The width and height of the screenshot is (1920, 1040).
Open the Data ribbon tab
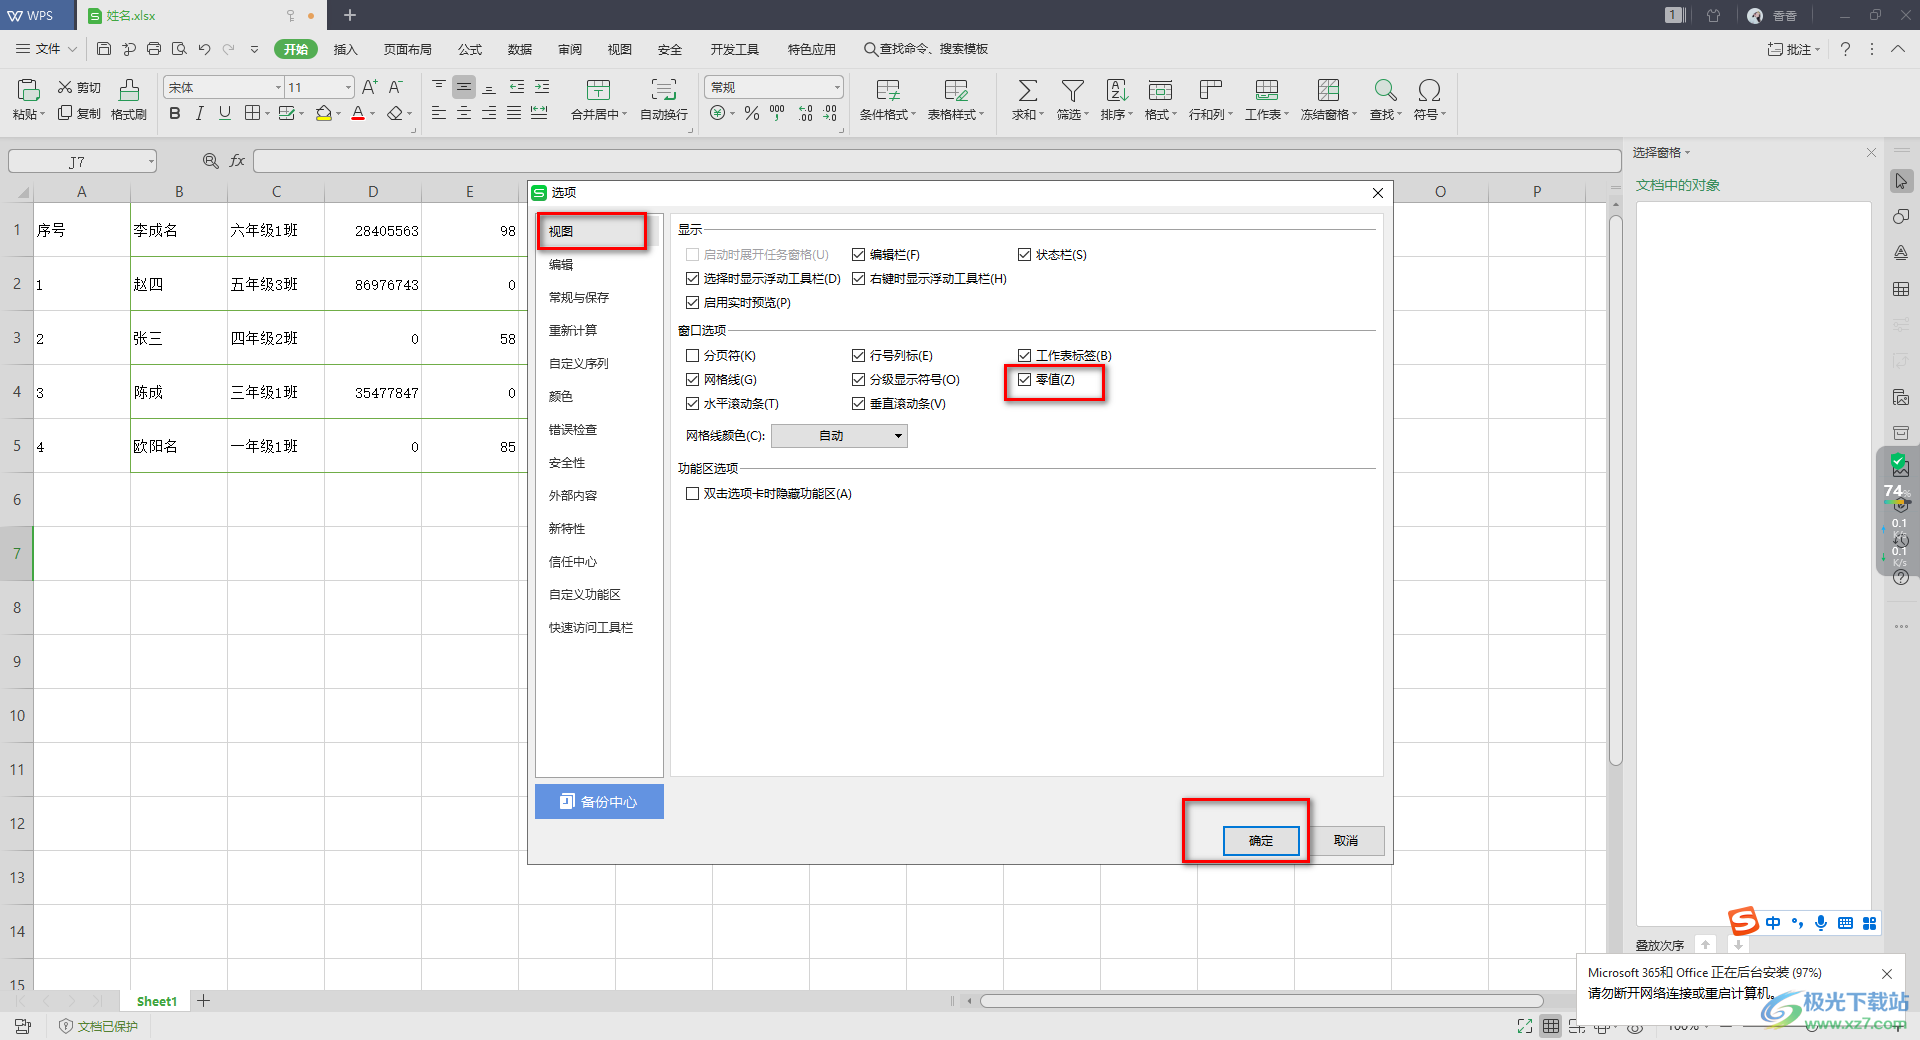(520, 49)
